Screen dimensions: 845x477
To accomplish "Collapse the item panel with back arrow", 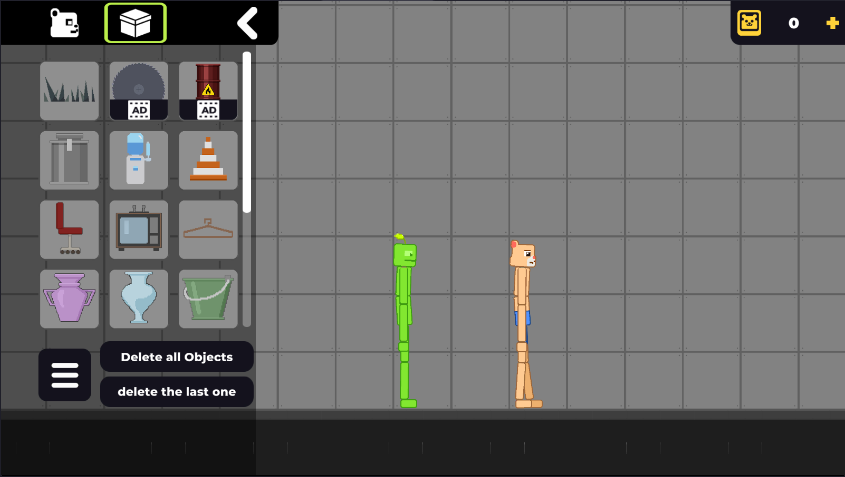I will click(247, 23).
